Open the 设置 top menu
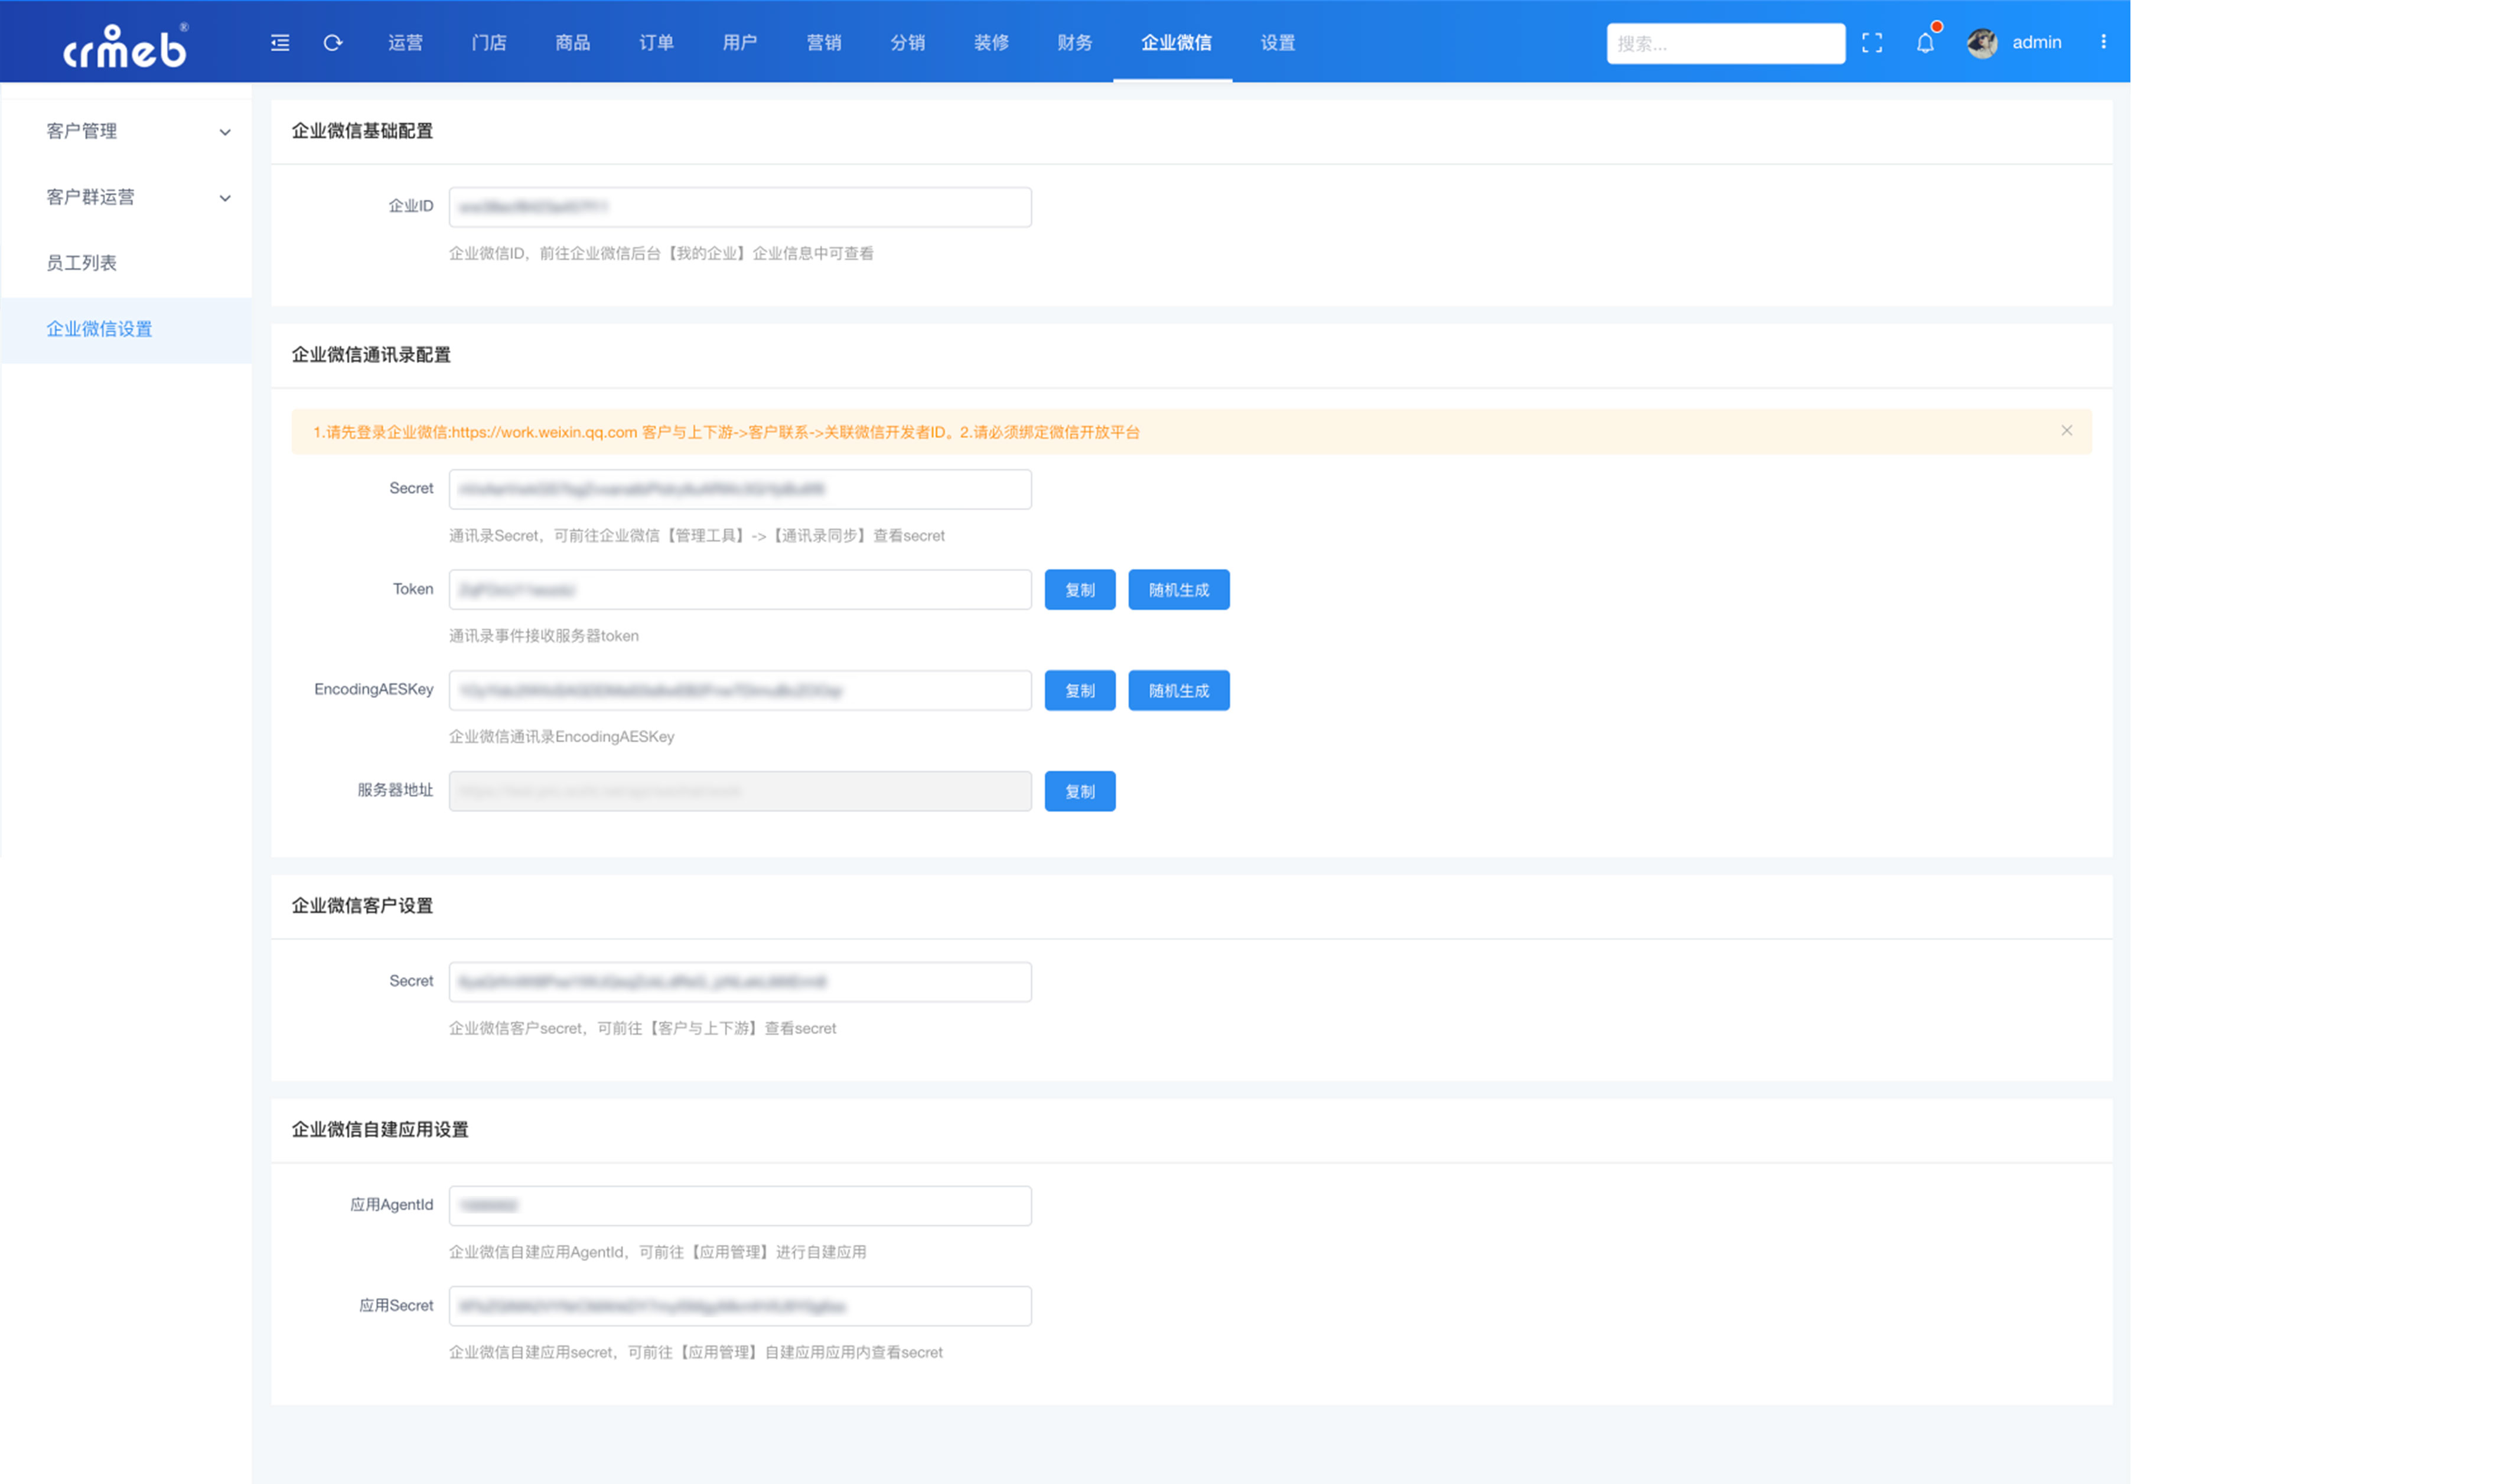 coord(1277,42)
